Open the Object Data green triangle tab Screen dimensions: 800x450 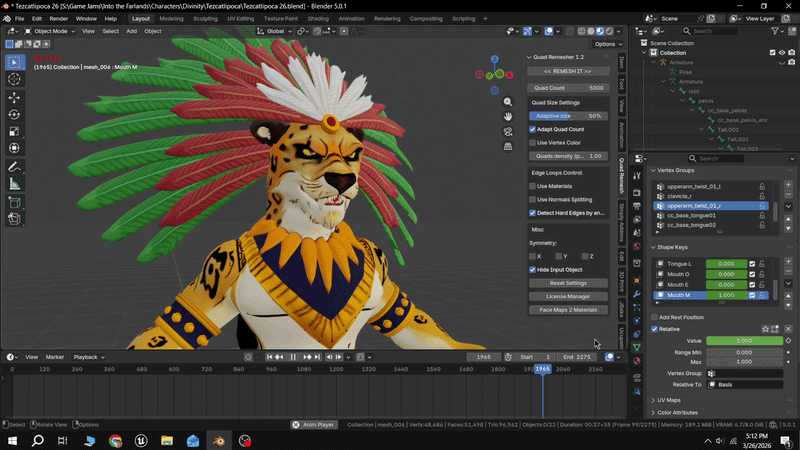tap(637, 347)
